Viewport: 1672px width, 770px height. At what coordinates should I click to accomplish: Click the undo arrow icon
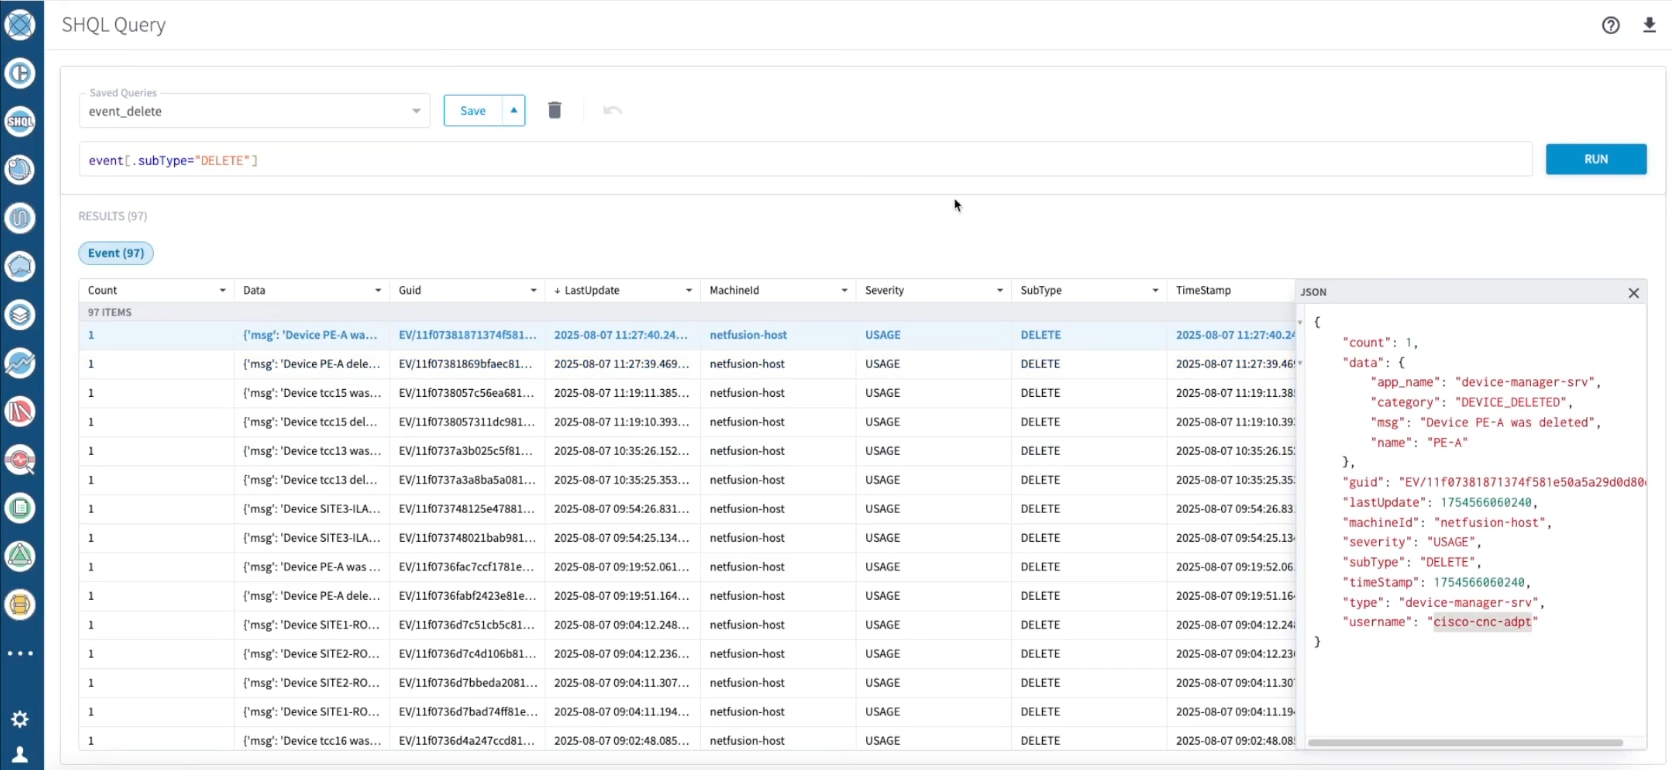click(613, 110)
